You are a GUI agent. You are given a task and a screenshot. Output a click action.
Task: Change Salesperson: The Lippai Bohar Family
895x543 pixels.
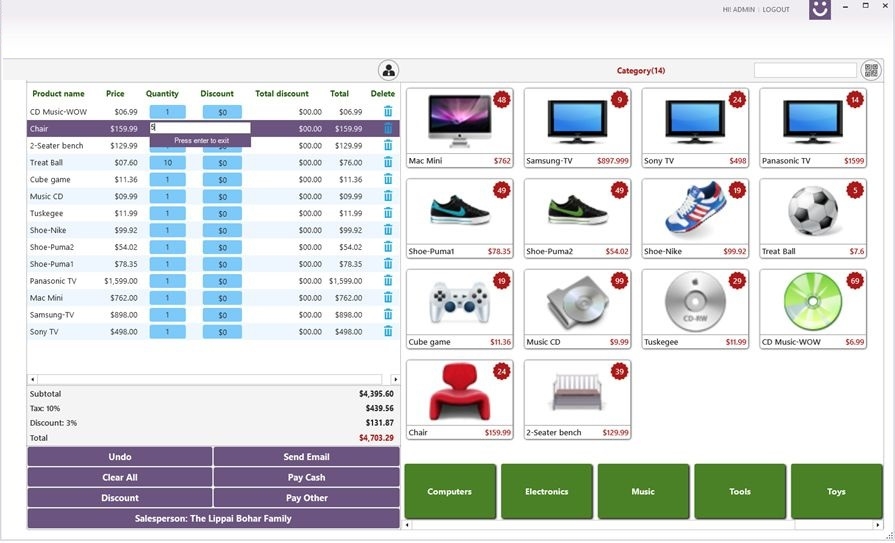pyautogui.click(x=213, y=518)
